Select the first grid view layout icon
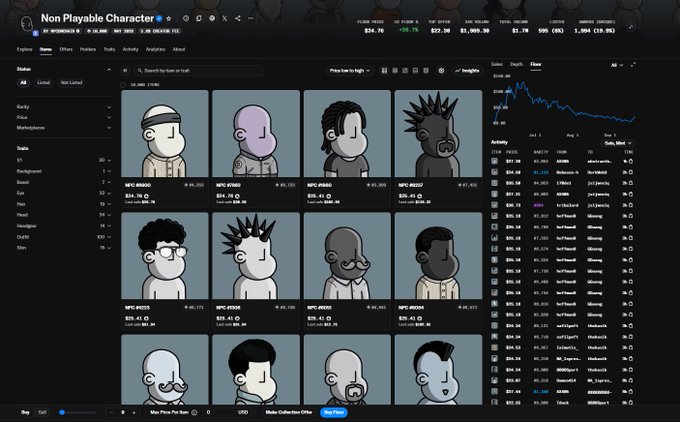Viewport: 680px width, 422px height. [384, 70]
